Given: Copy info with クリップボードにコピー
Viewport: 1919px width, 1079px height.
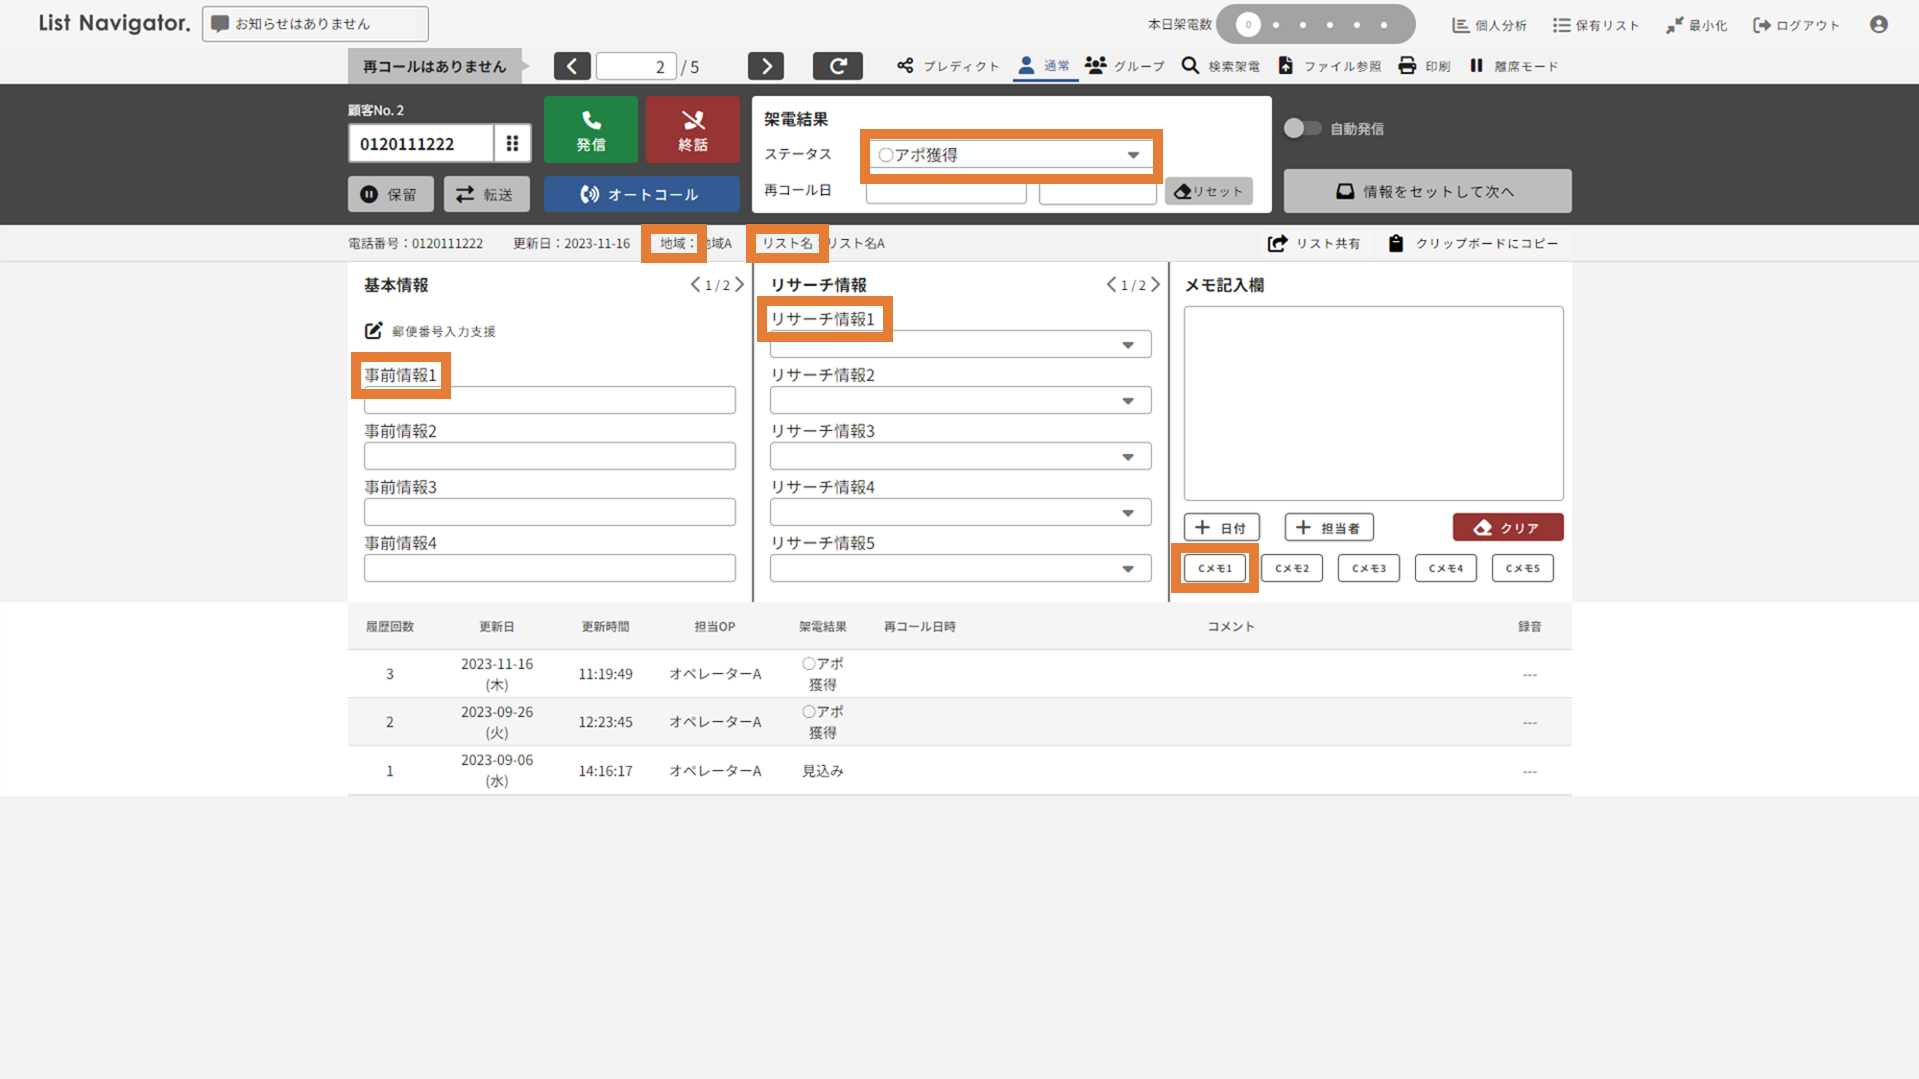Looking at the screenshot, I should (x=1473, y=243).
